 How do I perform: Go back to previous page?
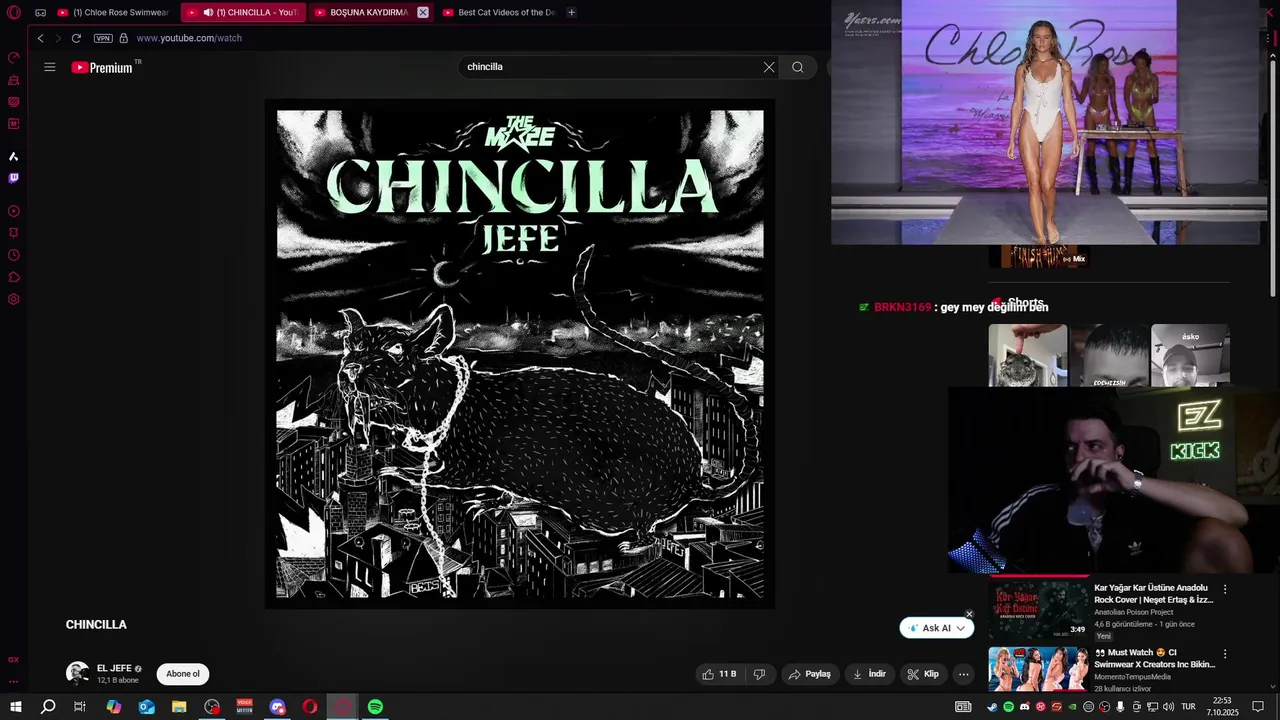(x=40, y=38)
